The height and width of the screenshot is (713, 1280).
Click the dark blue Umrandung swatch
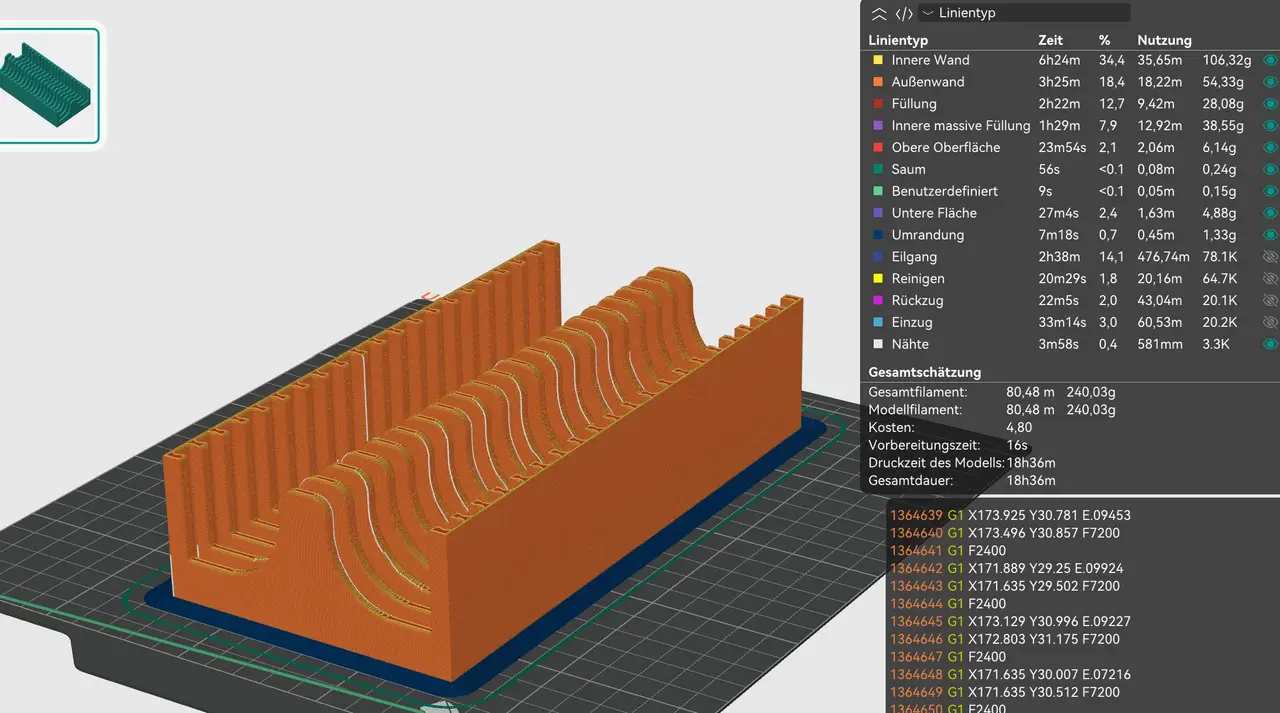[x=877, y=235]
